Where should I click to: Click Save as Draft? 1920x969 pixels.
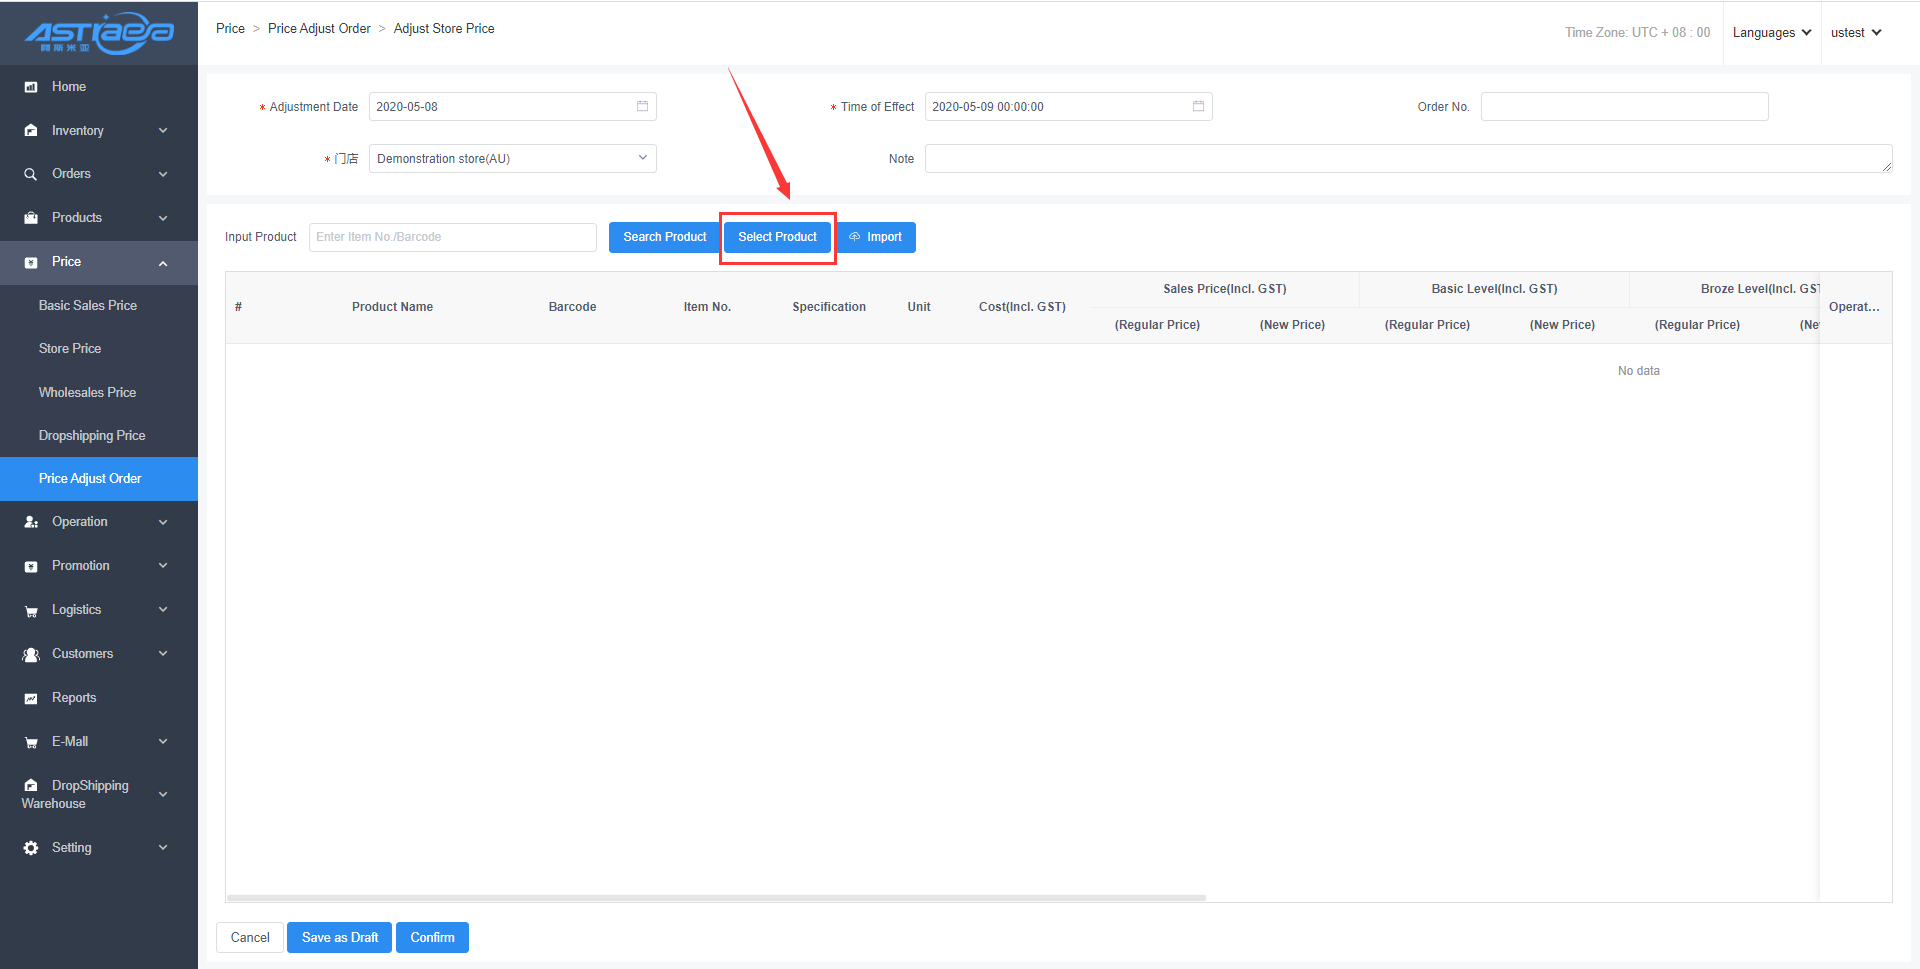point(340,938)
